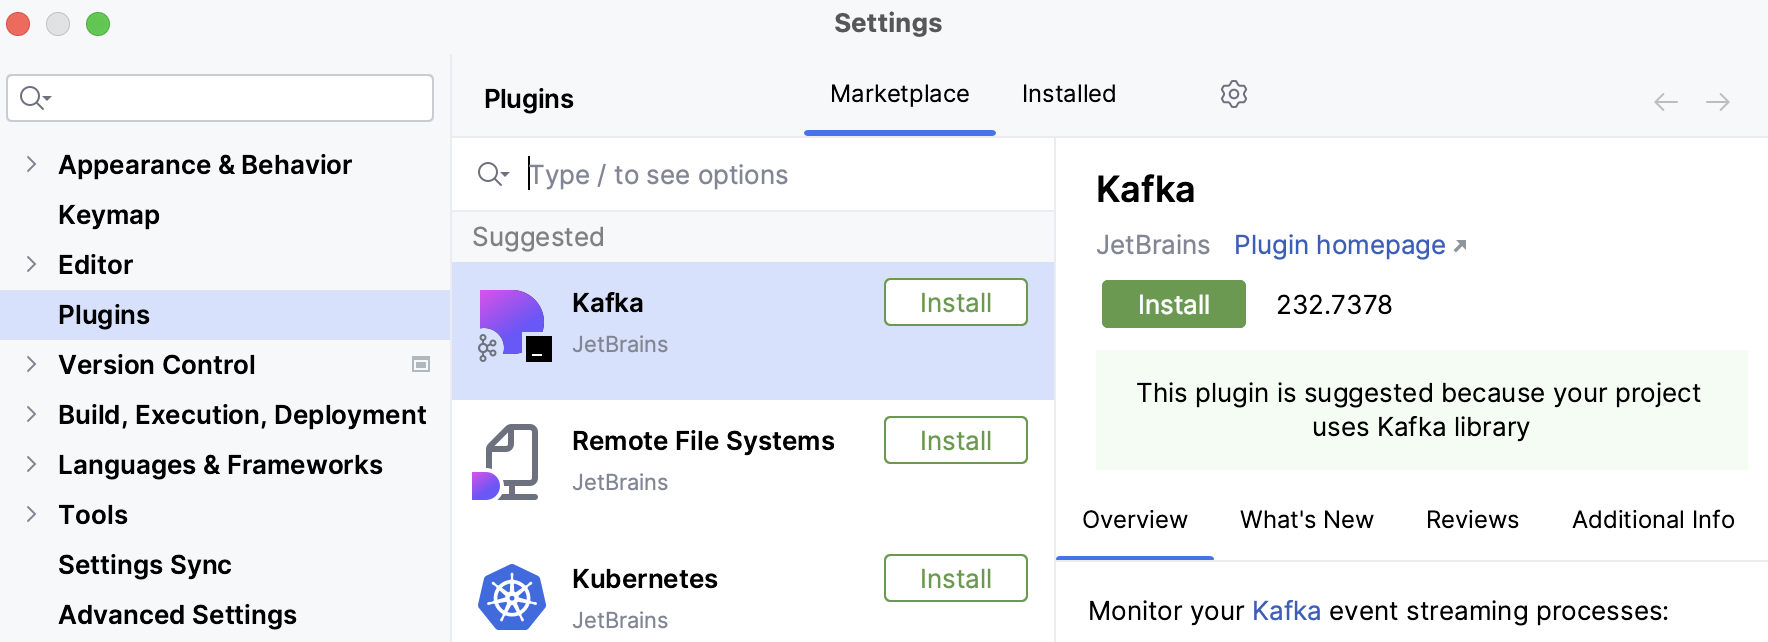The image size is (1768, 642).
Task: Click the Kubernetes plugin logo icon
Action: pos(512,597)
